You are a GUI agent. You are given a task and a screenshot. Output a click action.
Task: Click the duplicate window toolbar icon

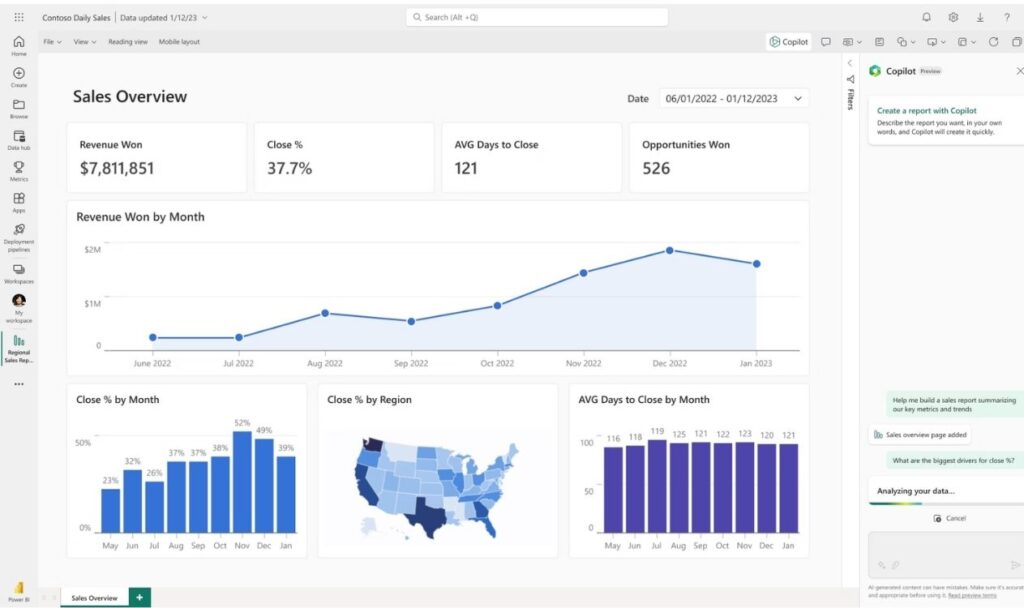coord(1017,42)
